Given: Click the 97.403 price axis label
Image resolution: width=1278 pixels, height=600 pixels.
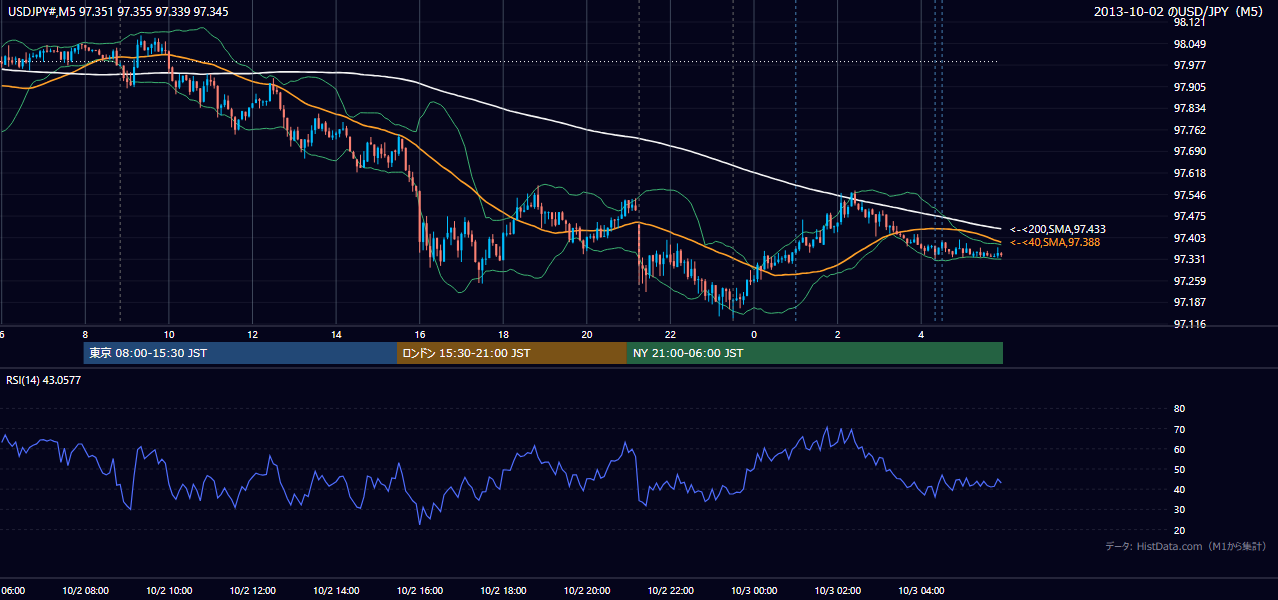Looking at the screenshot, I should (x=1189, y=238).
